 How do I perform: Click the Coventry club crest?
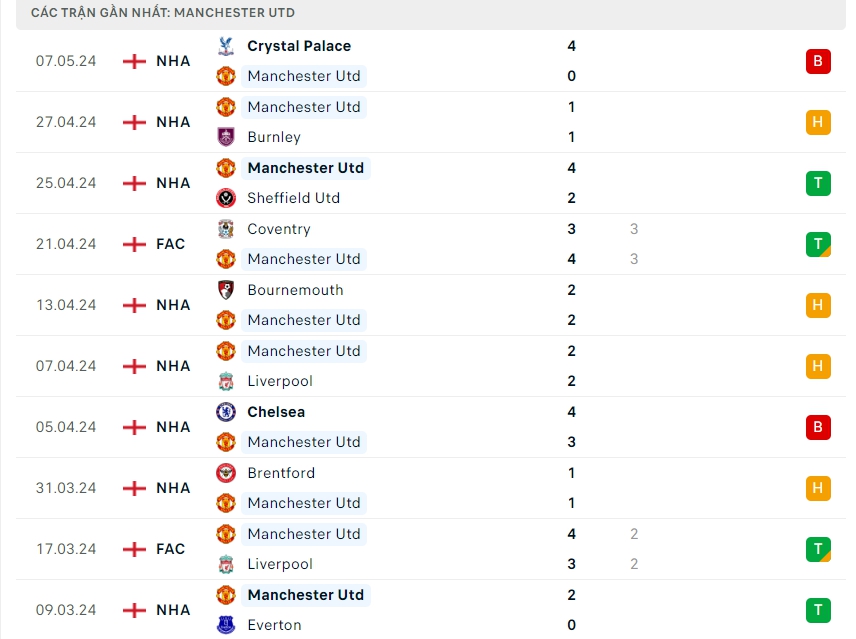pos(226,229)
